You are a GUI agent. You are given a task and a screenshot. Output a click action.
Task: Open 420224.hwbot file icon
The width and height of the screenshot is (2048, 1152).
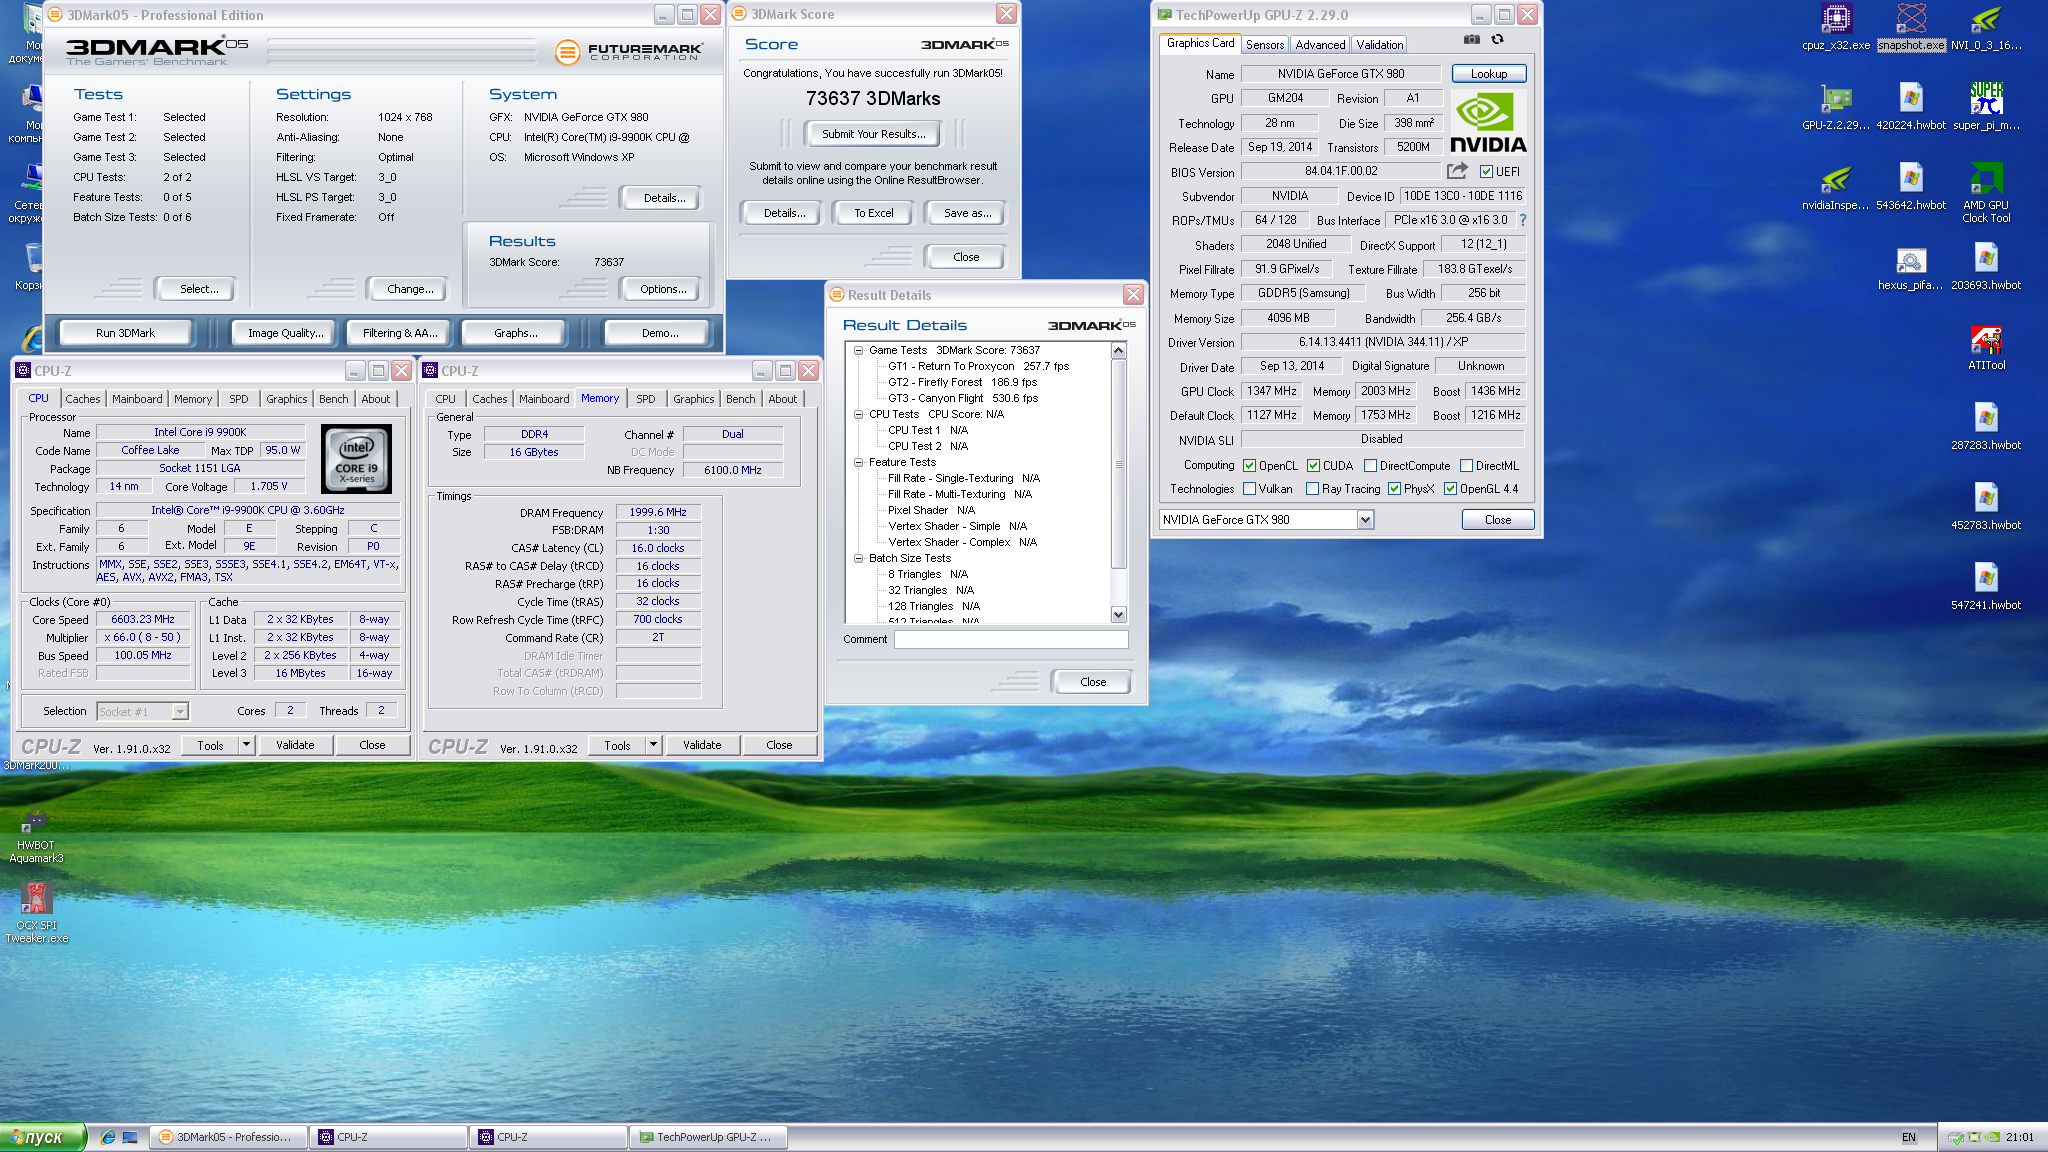point(1911,107)
